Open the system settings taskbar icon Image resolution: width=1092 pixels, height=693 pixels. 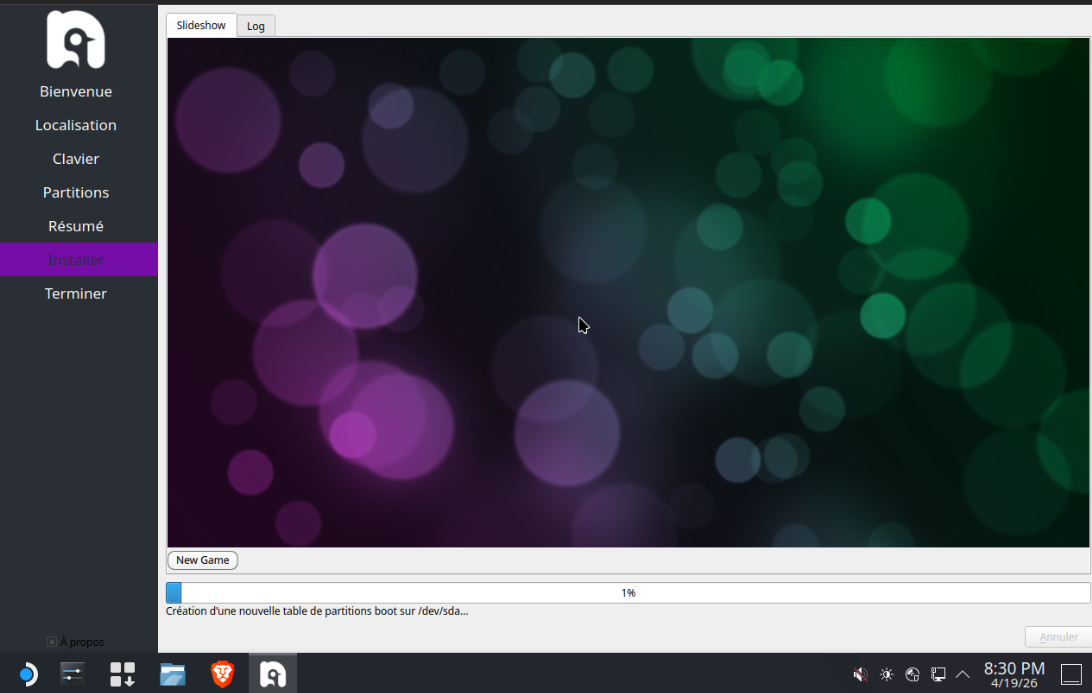click(x=73, y=674)
